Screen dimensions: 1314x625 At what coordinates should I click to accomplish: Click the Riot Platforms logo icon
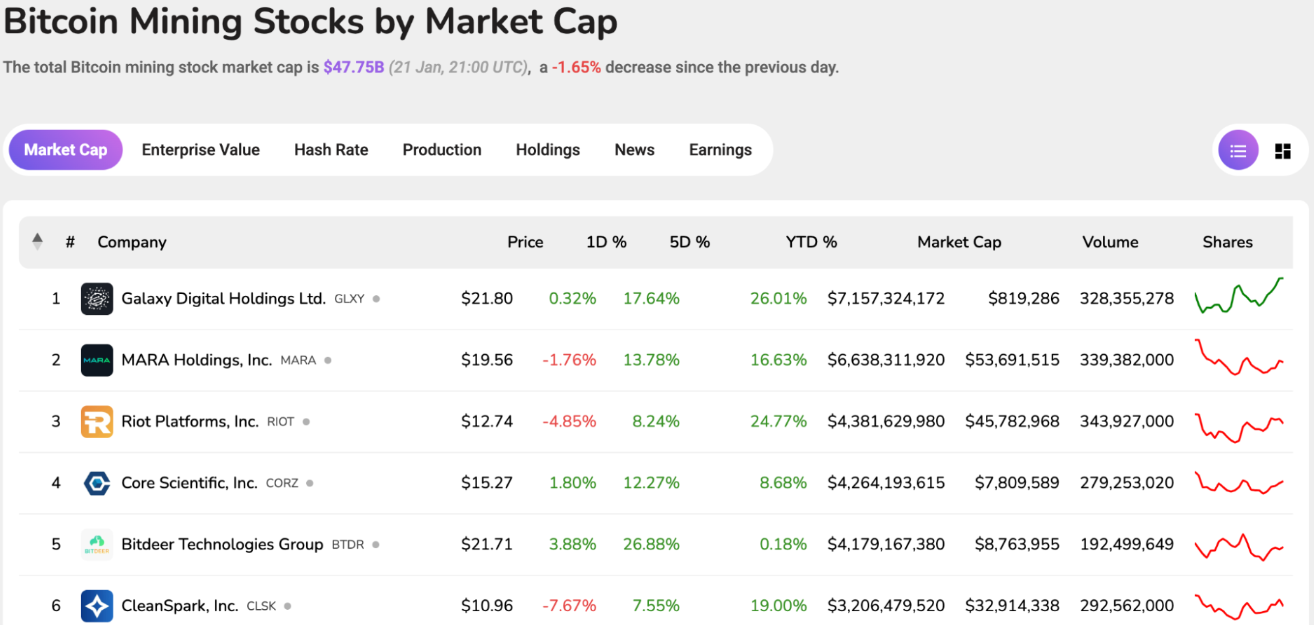[97, 422]
